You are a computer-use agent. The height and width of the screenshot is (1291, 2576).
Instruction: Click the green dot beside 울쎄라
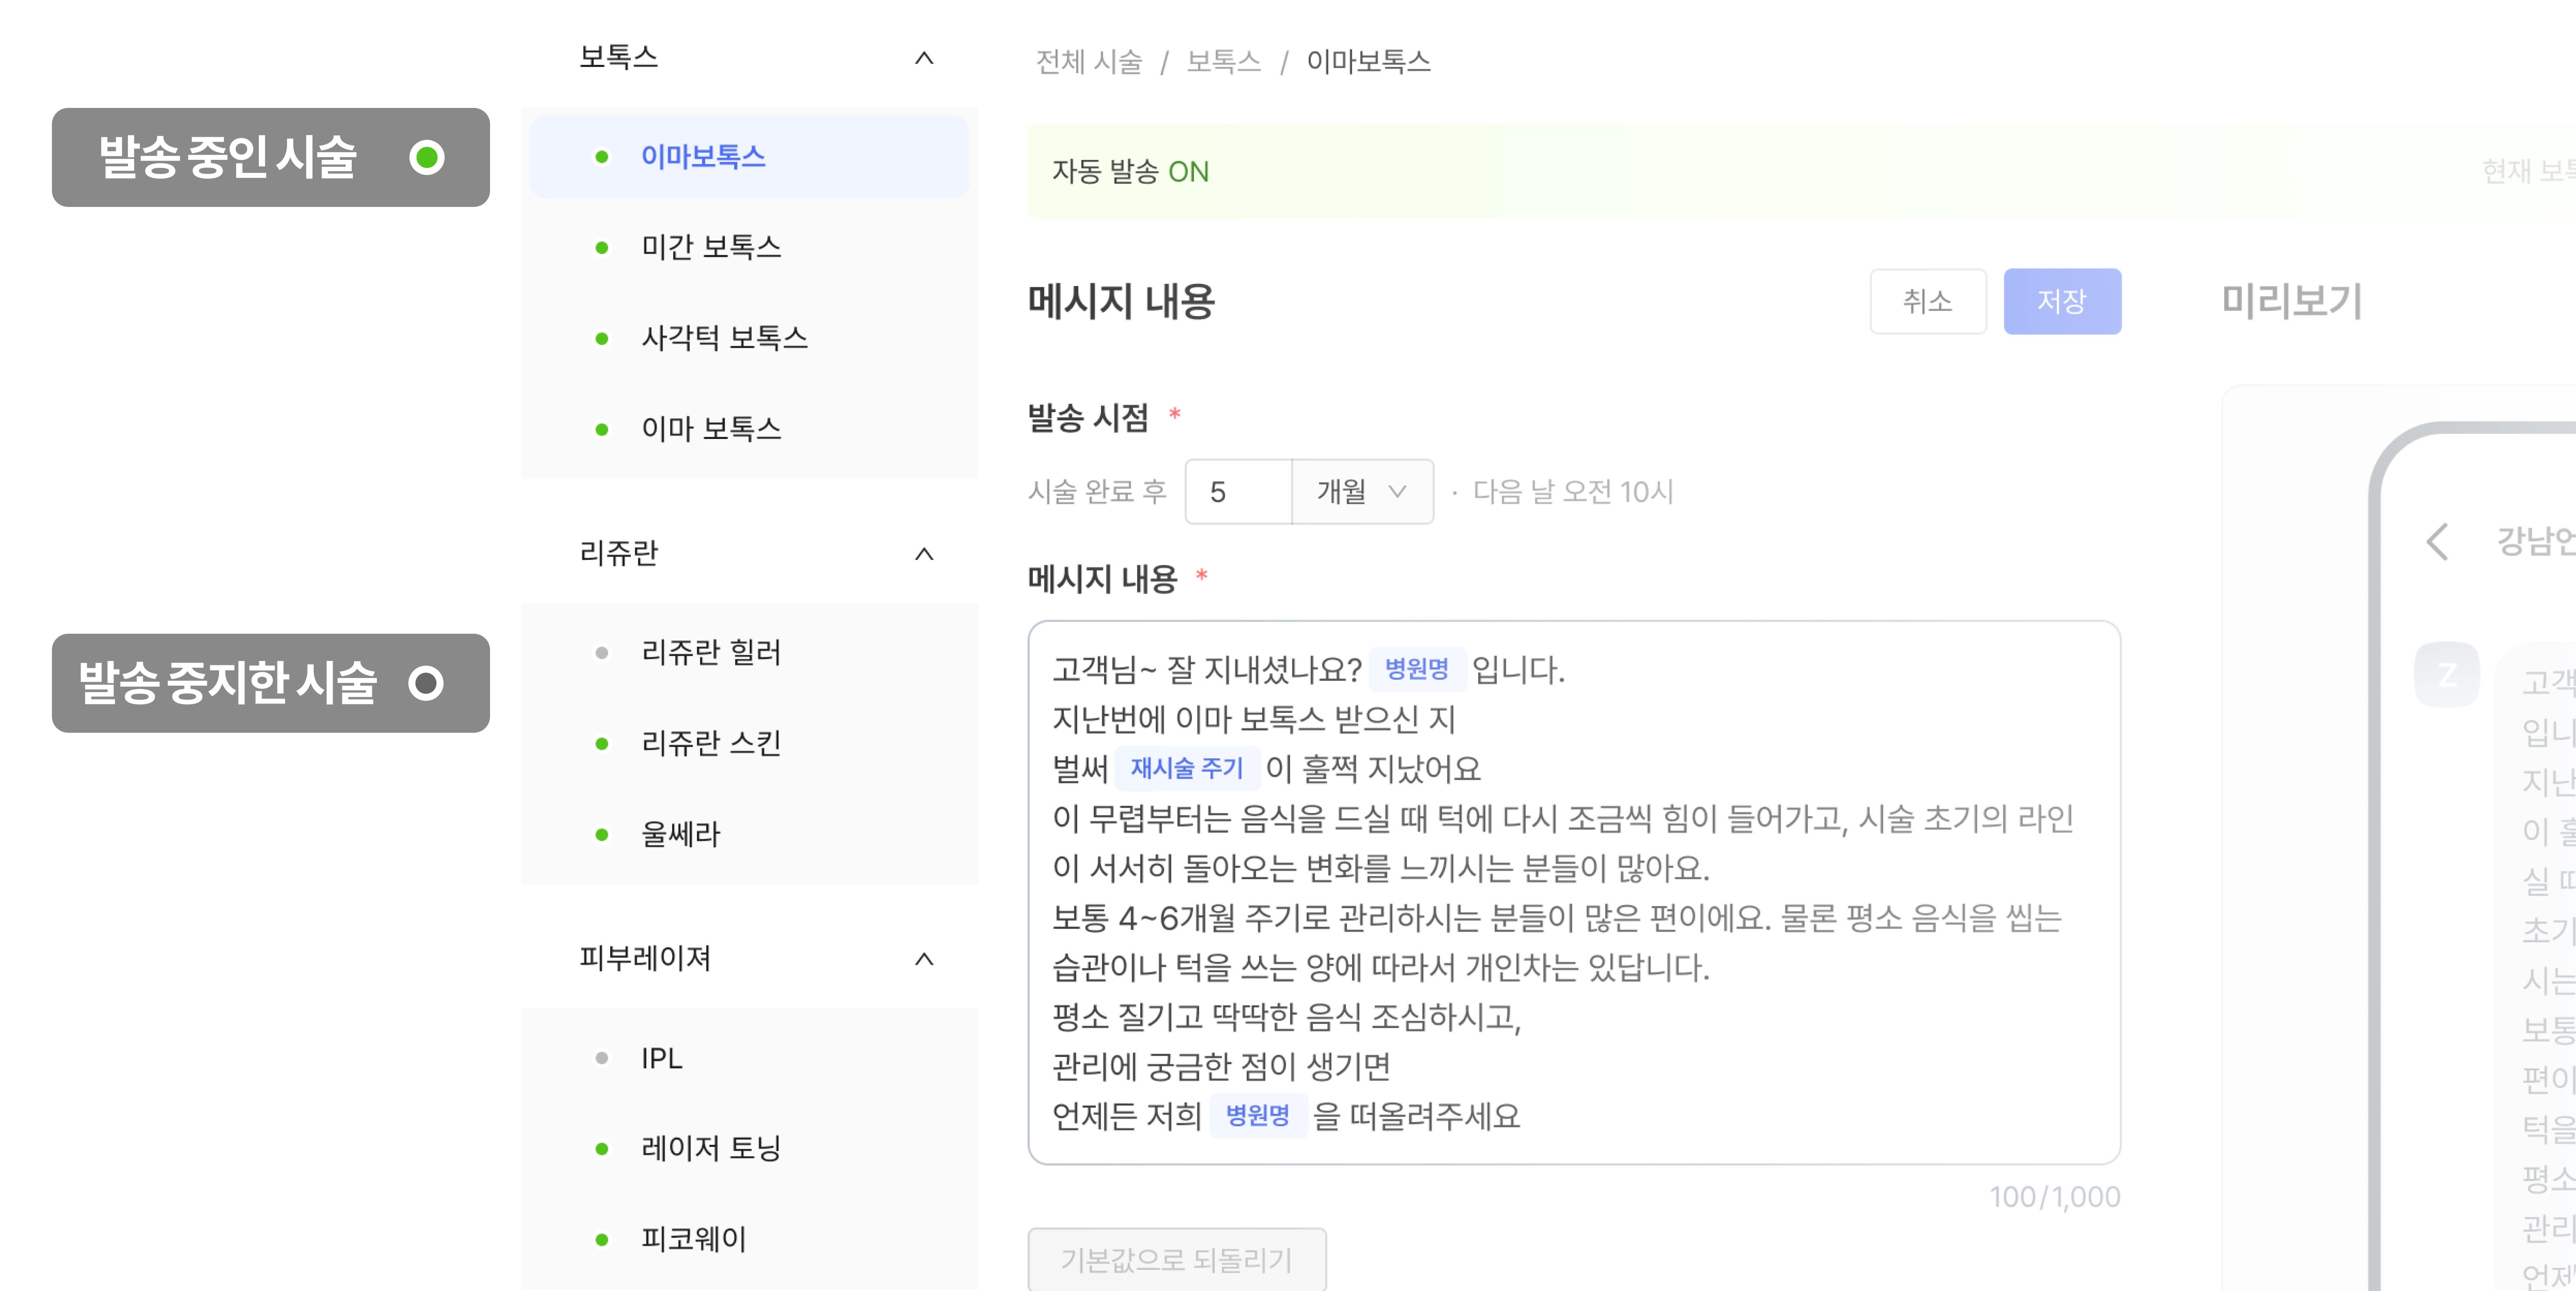pos(601,834)
